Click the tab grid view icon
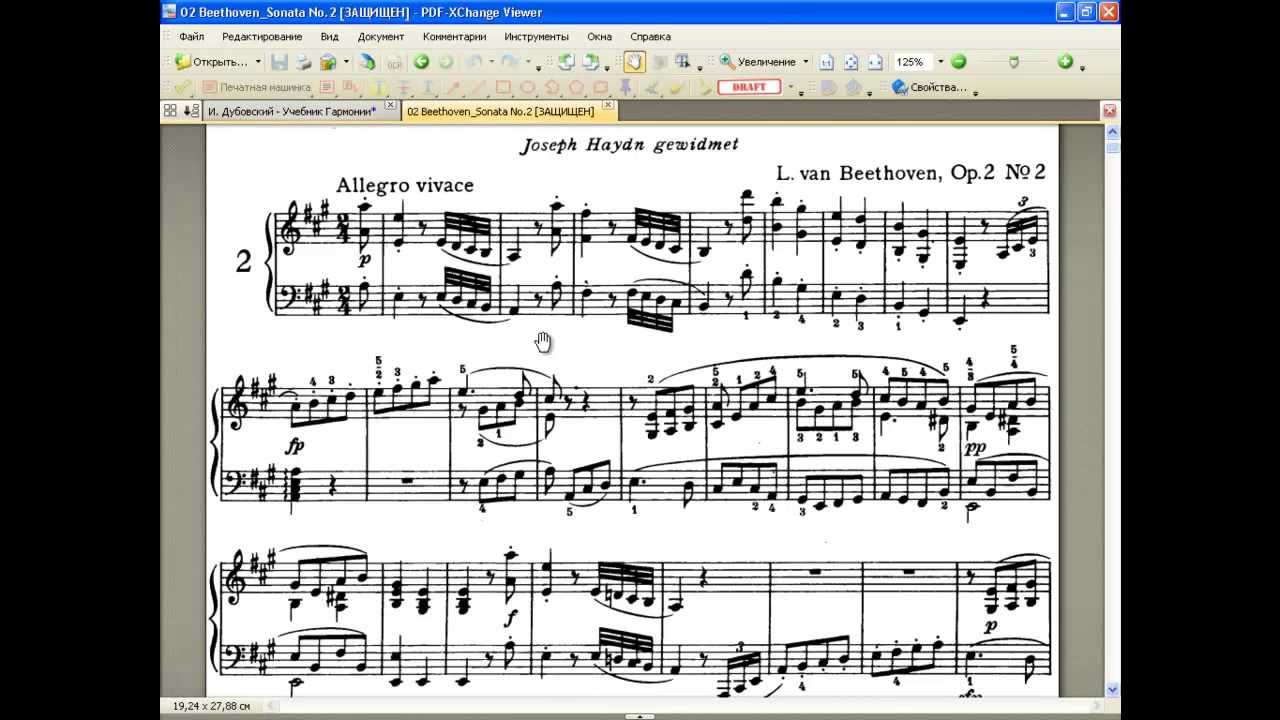This screenshot has height=720, width=1280. pyautogui.click(x=170, y=111)
